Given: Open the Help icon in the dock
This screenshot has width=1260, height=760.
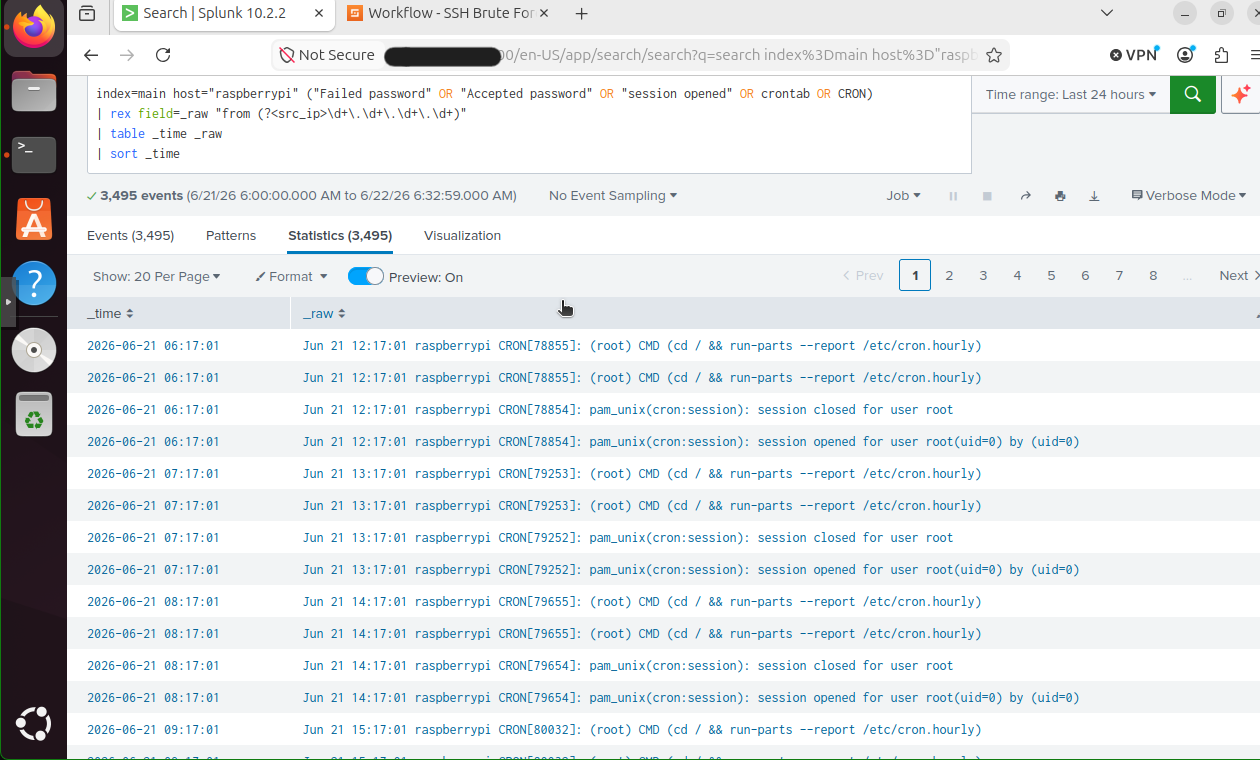Looking at the screenshot, I should [34, 283].
